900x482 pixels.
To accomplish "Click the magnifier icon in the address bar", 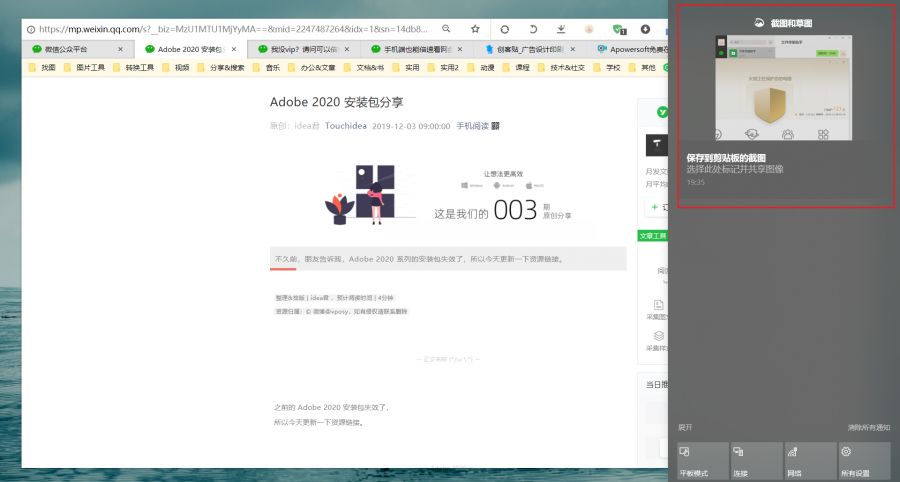I will pos(446,29).
